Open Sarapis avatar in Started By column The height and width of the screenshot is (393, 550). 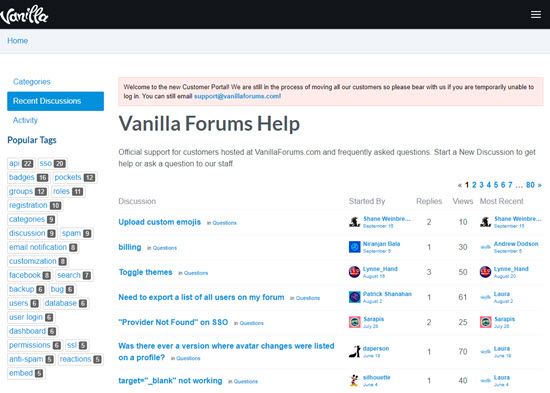point(354,322)
